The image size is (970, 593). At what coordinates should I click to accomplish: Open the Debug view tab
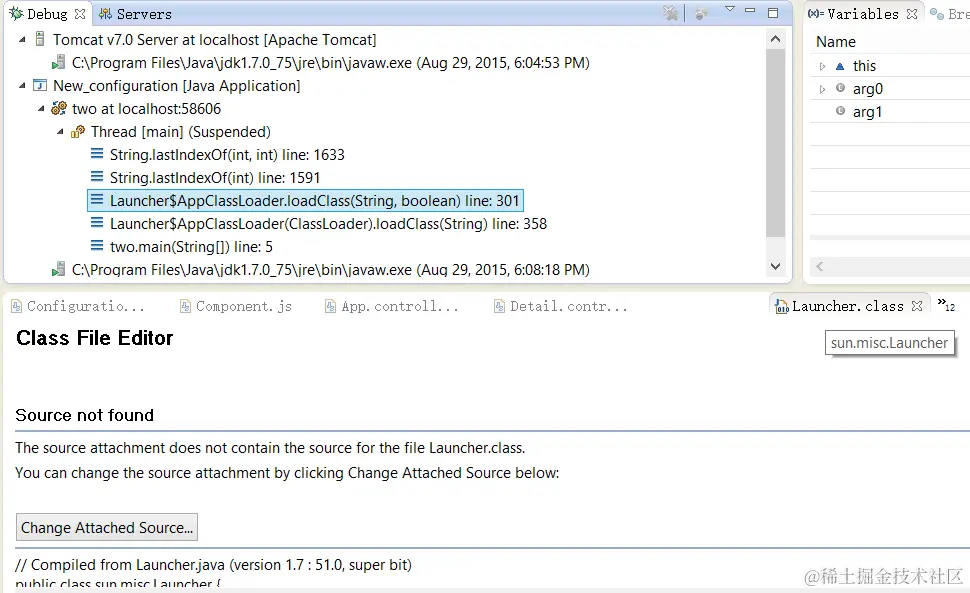coord(47,14)
